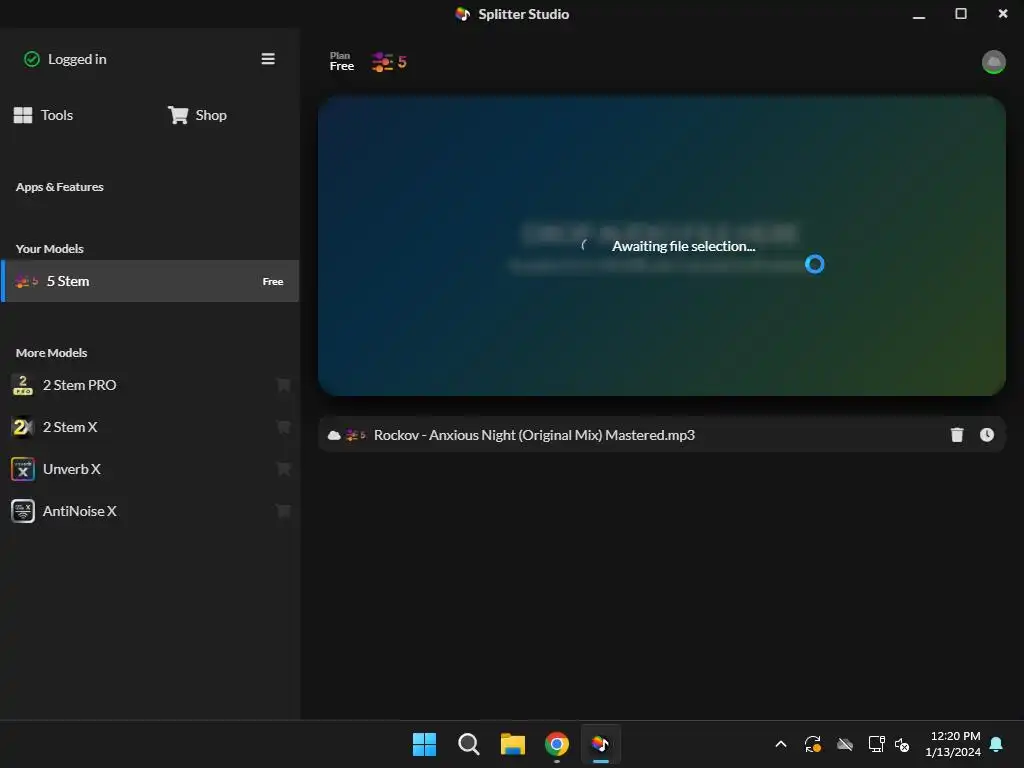The image size is (1024, 768).
Task: Click the Logged in status checkmark icon
Action: [x=32, y=59]
